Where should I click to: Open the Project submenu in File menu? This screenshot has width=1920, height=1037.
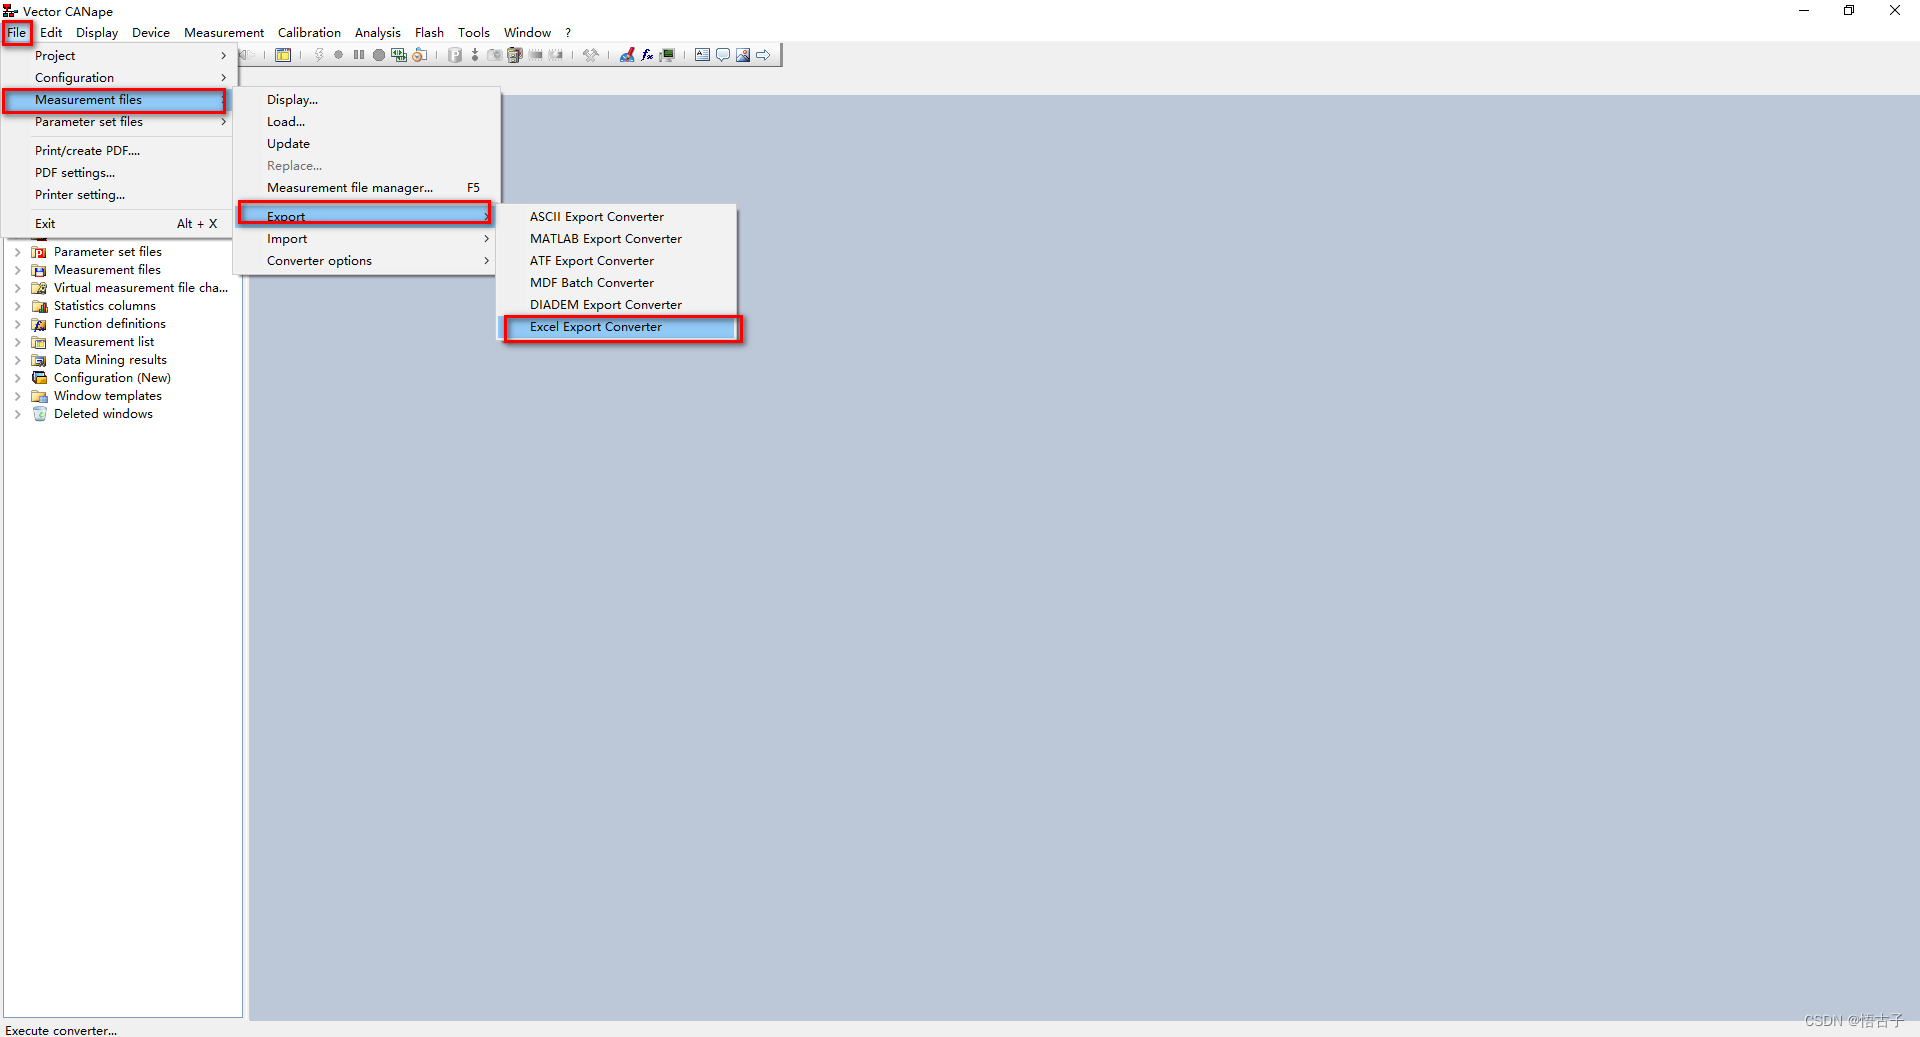pyautogui.click(x=118, y=56)
